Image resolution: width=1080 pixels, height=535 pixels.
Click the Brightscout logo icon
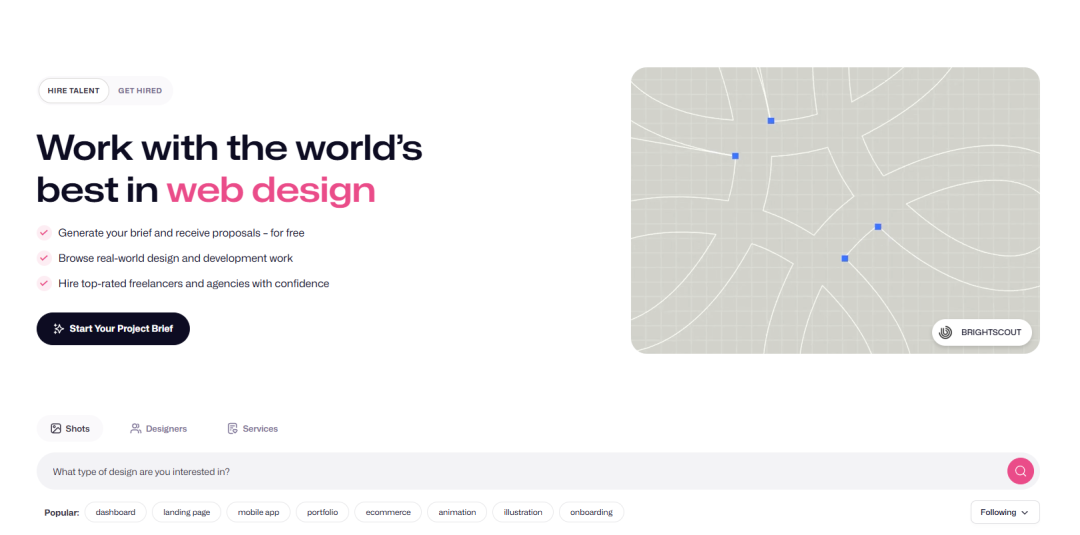(946, 333)
